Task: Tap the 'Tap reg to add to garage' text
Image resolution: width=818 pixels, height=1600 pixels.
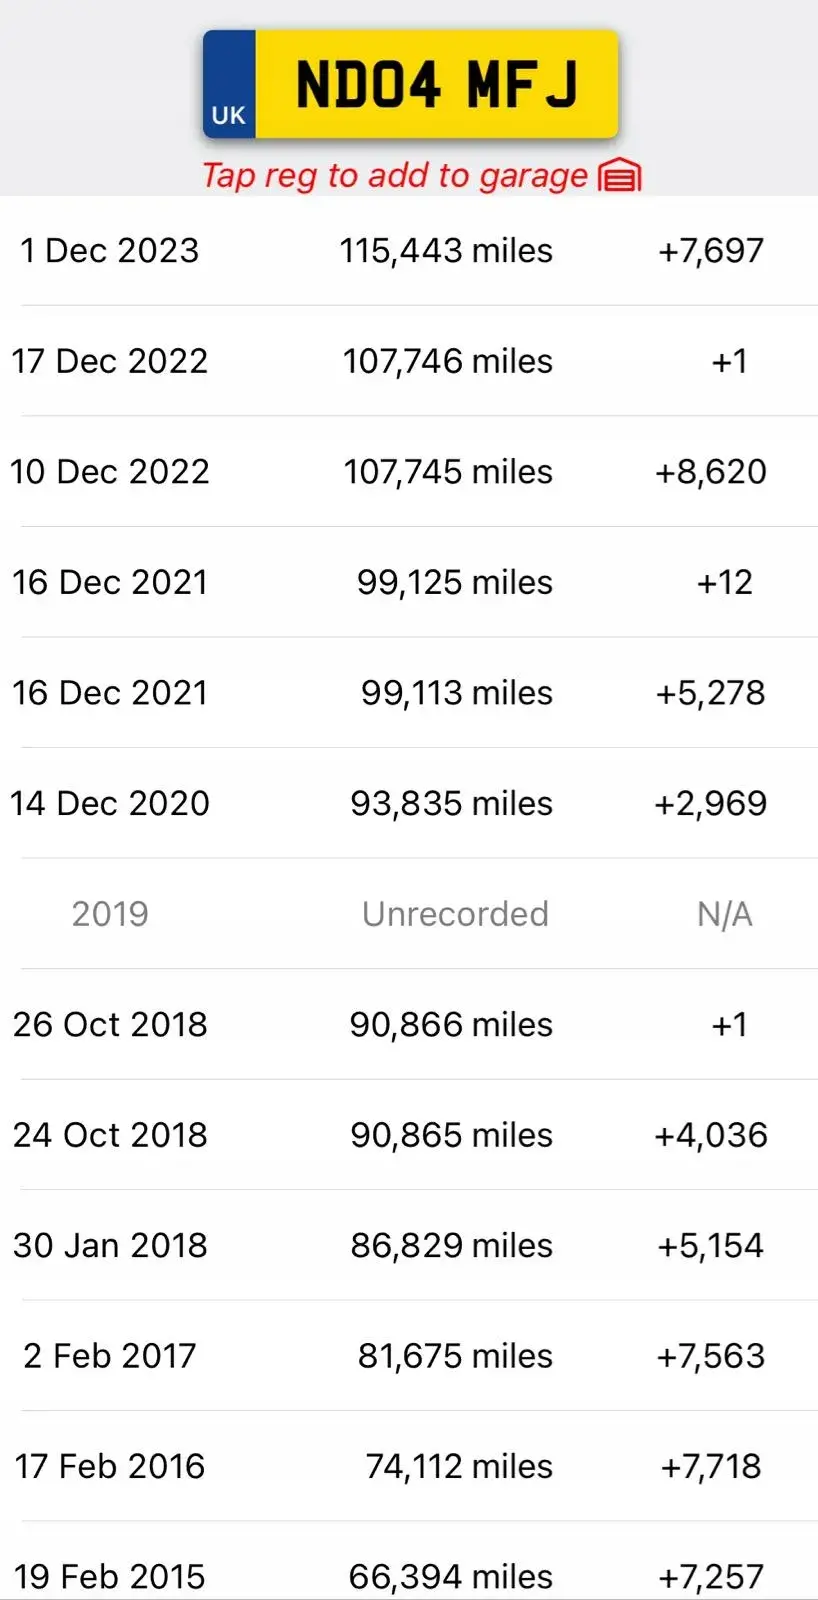Action: tap(395, 176)
